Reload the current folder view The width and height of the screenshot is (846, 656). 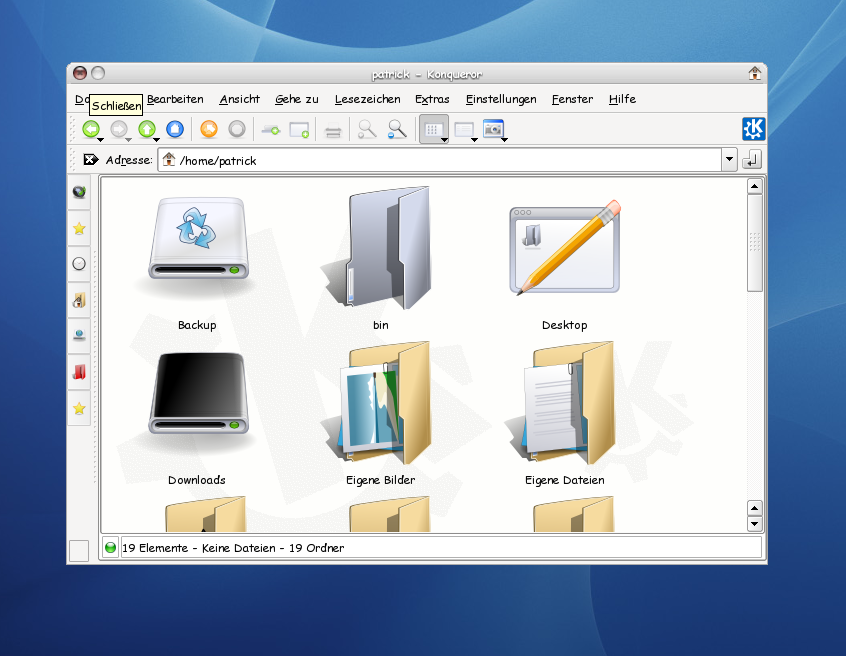[x=209, y=129]
